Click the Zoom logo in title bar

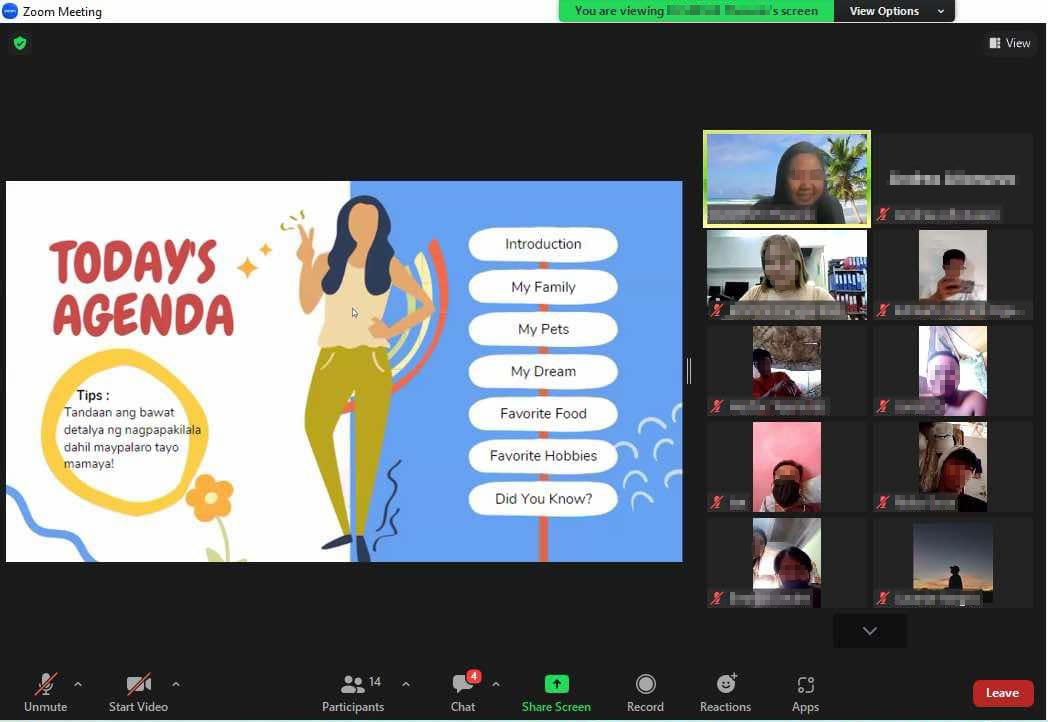pyautogui.click(x=10, y=11)
